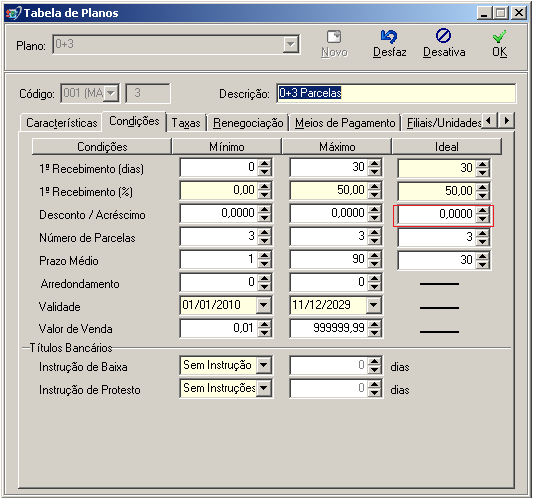
Task: Open the Instrução de Protesto dropdown
Action: click(263, 388)
